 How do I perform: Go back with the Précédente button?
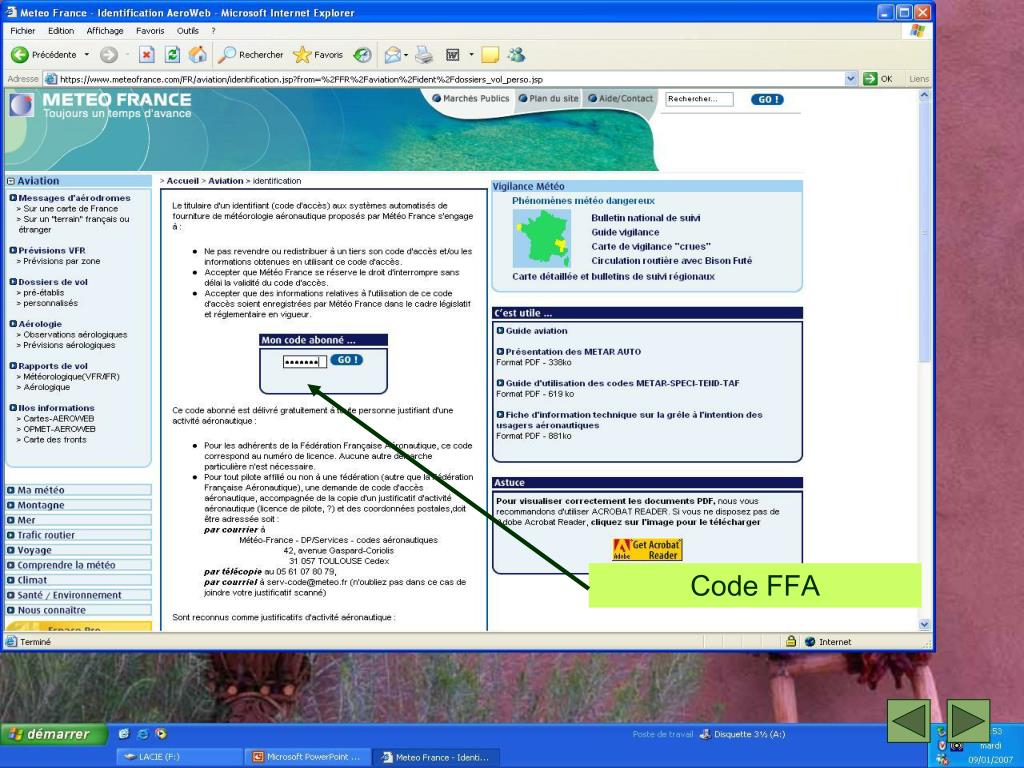click(44, 55)
